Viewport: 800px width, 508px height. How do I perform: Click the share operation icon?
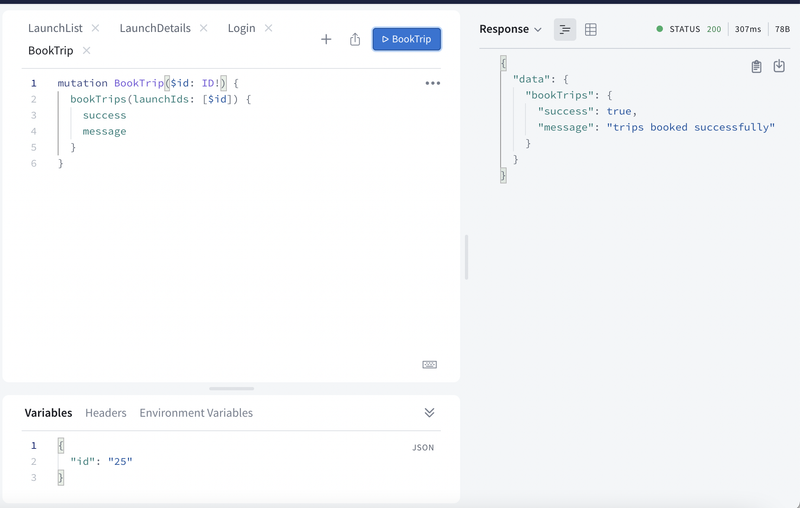355,39
